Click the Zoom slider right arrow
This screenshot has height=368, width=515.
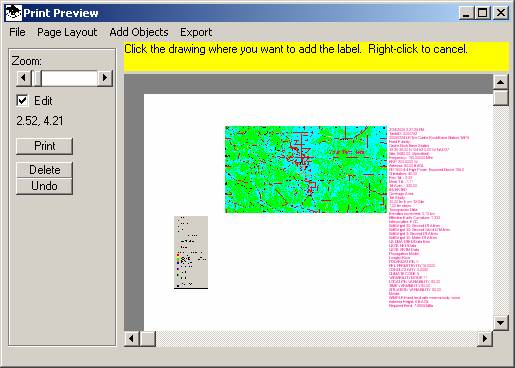click(x=105, y=78)
